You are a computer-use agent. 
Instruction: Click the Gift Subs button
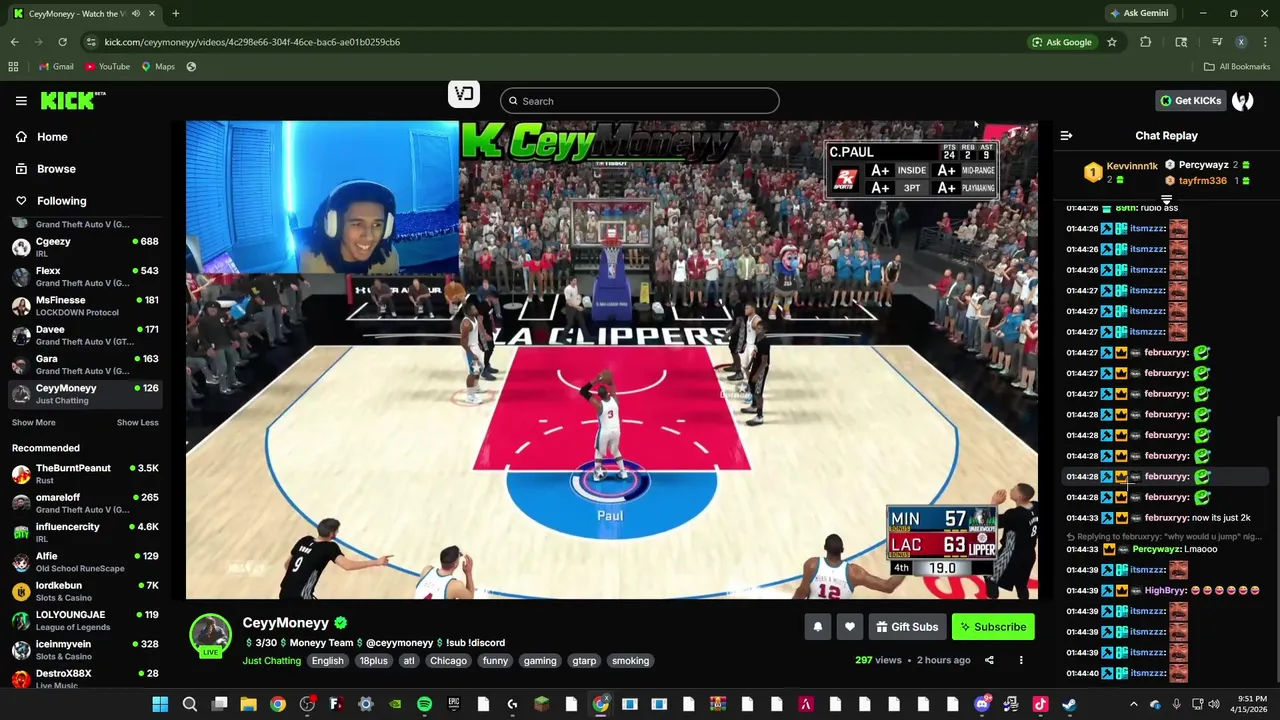tap(907, 627)
